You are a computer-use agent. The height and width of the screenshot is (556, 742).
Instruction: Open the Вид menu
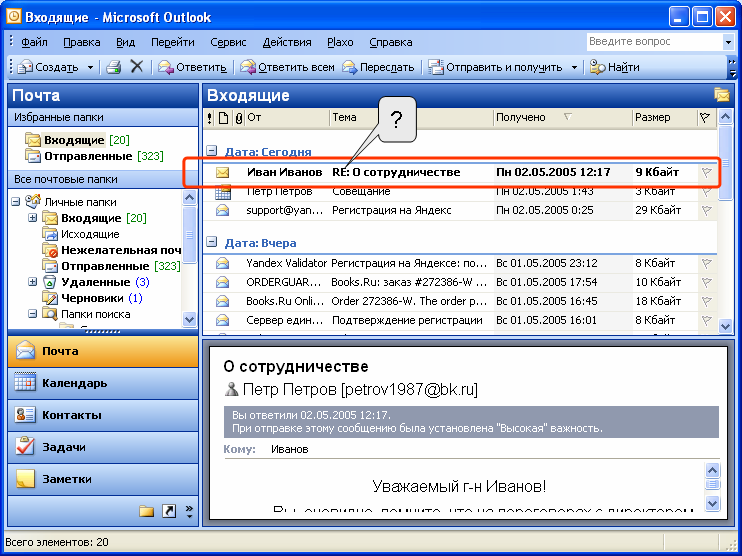click(125, 42)
